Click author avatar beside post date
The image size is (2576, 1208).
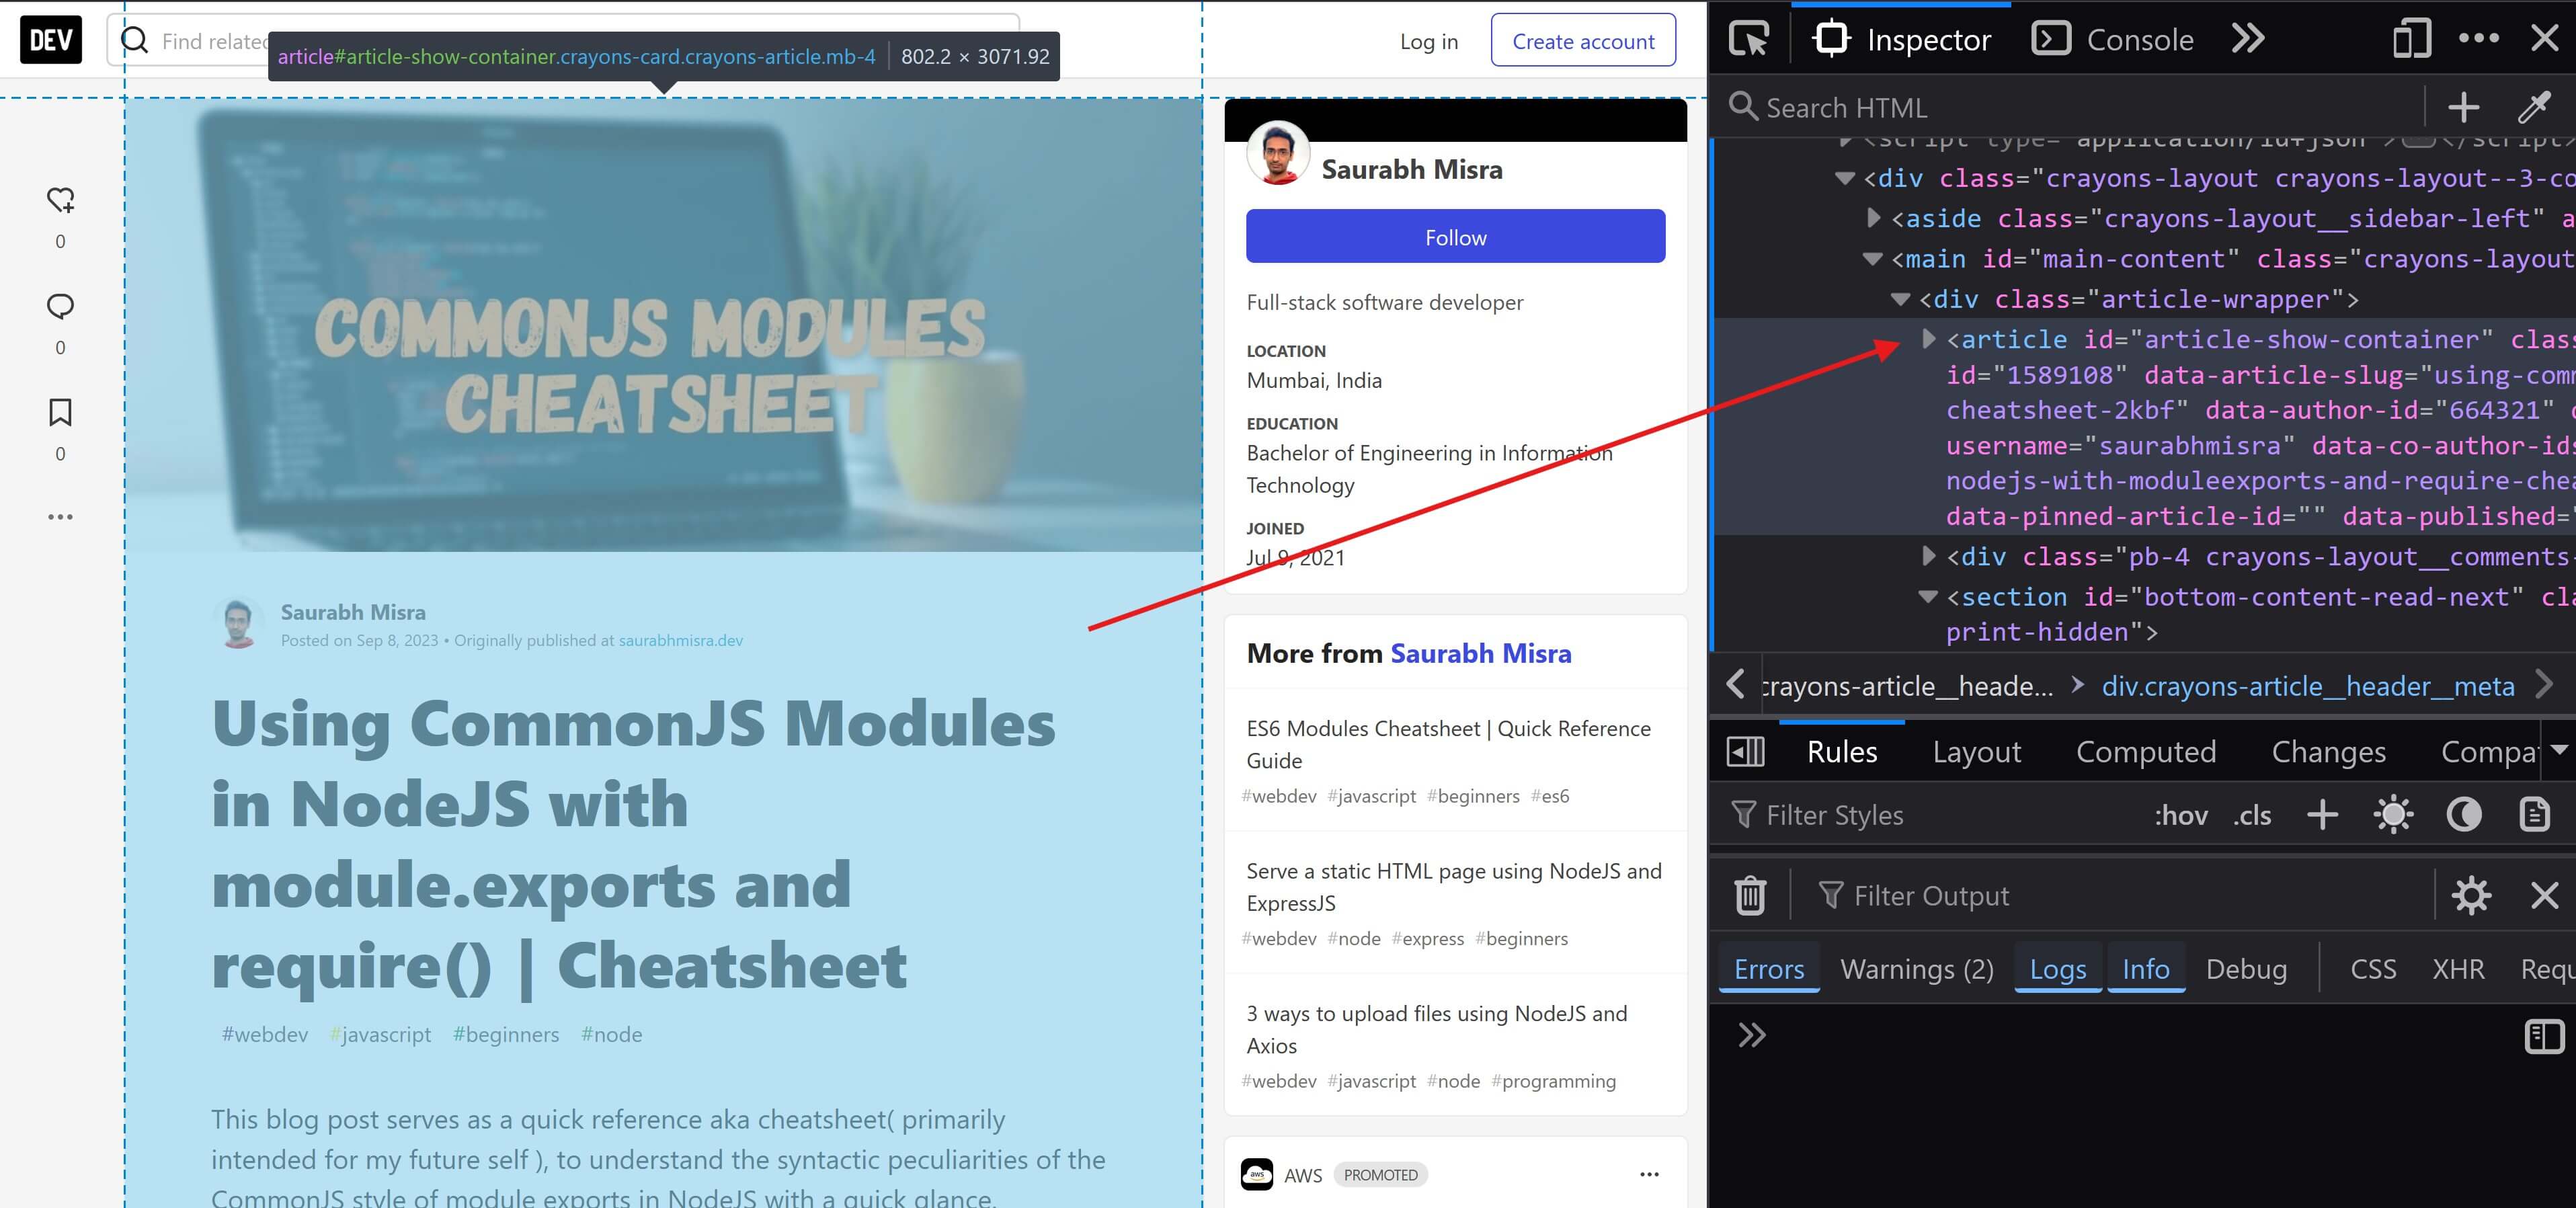[x=238, y=624]
